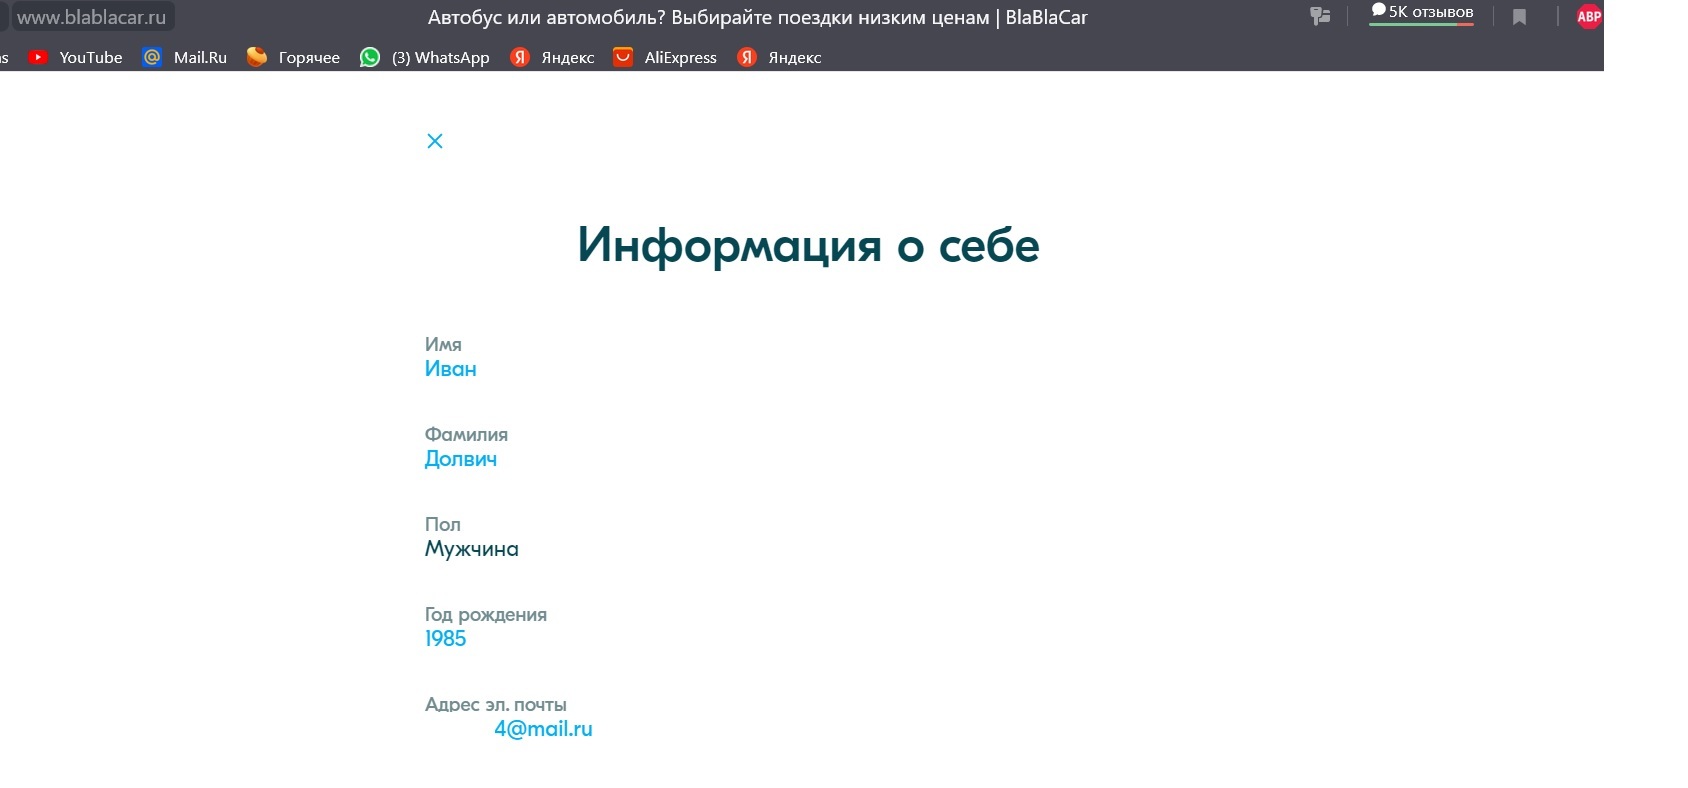Edit the birth year 1985
Viewport: 1688px width, 788px height.
pos(446,639)
